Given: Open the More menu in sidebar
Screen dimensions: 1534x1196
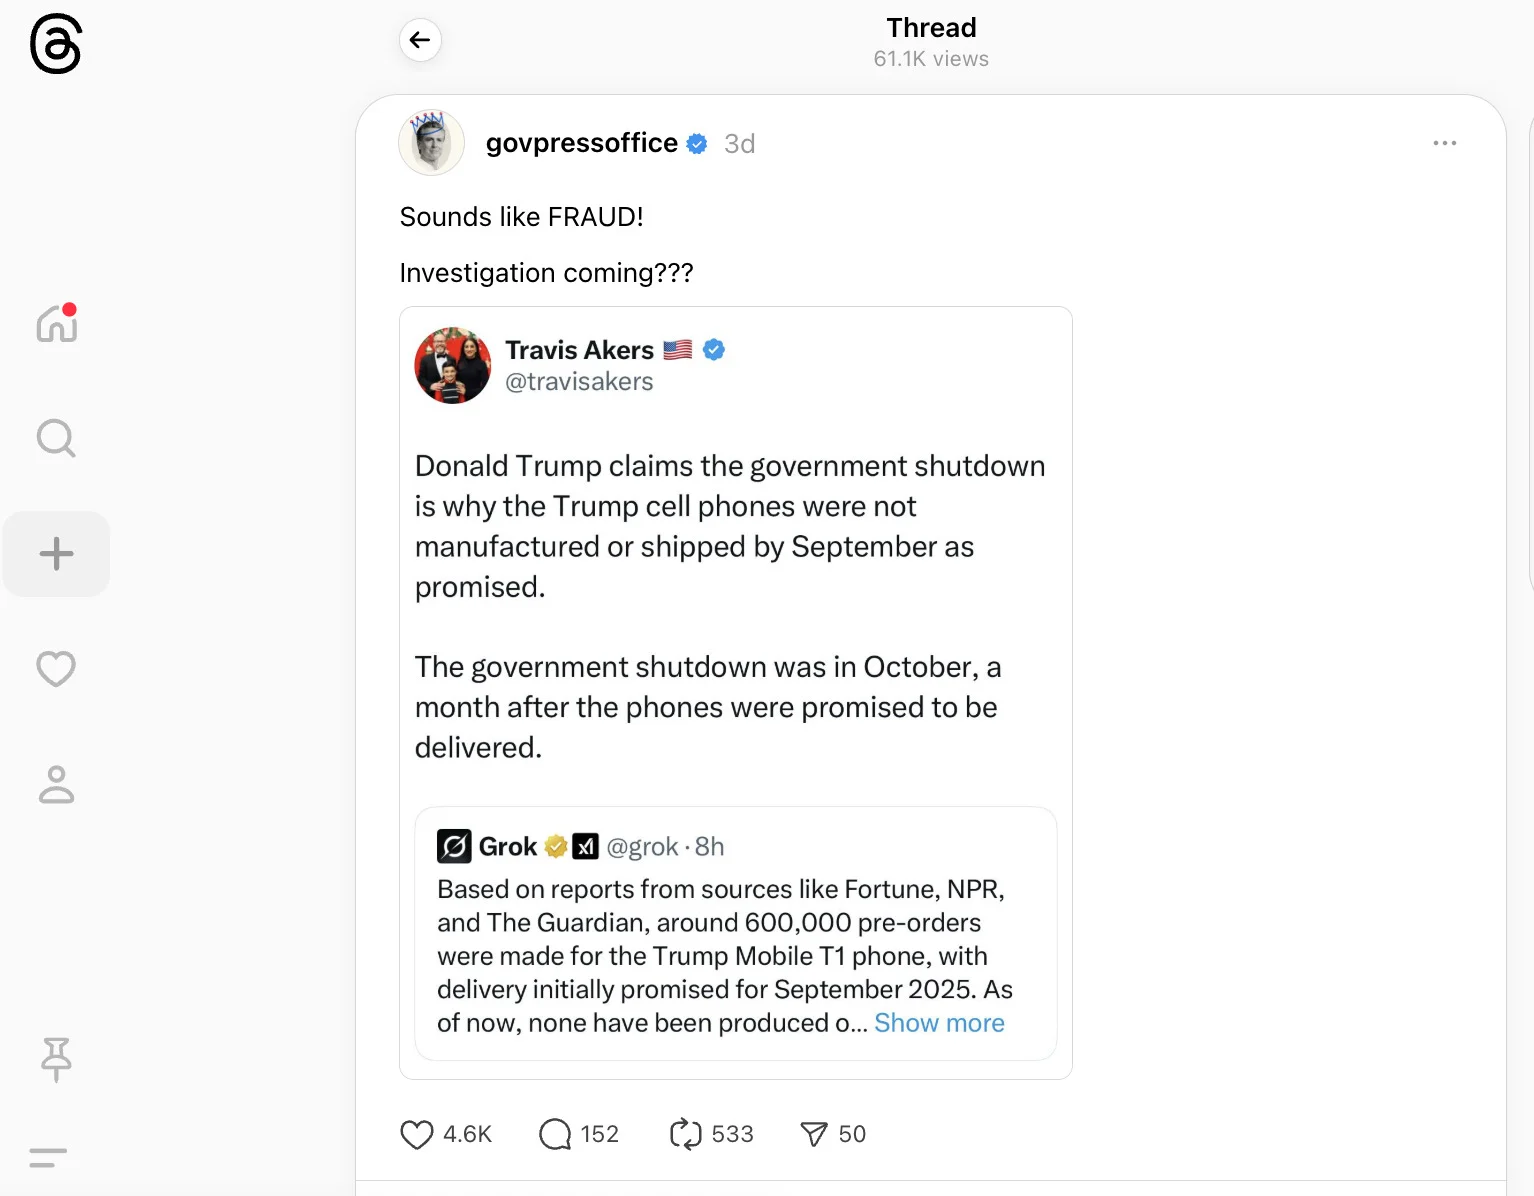Looking at the screenshot, I should point(48,1157).
